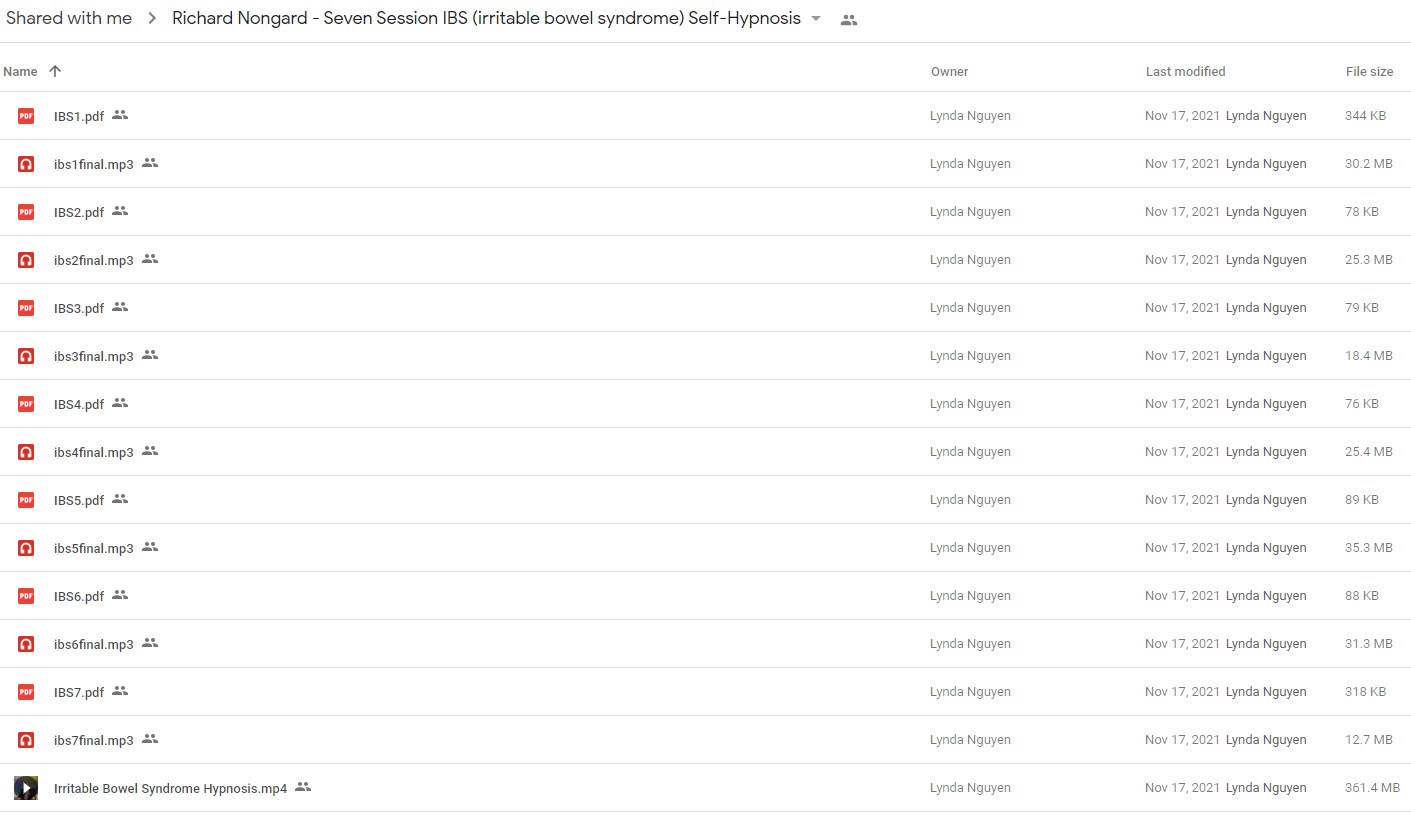Click video thumbnail of Irritable Bowel Syndrome Hypnosis.mp4

(x=26, y=788)
